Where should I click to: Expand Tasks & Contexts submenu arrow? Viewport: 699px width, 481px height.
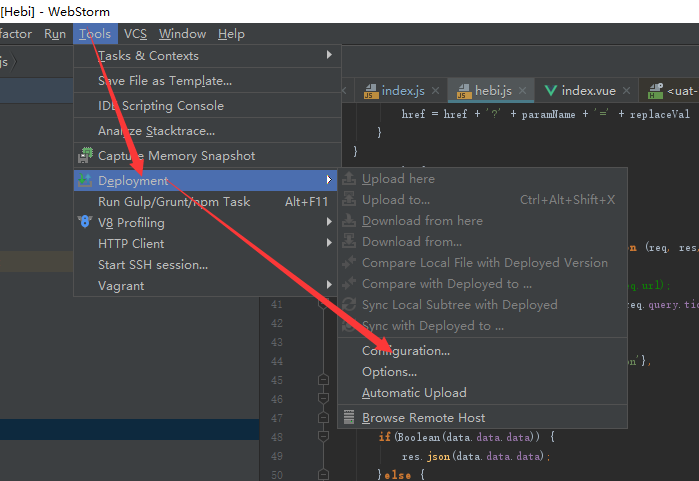click(329, 55)
